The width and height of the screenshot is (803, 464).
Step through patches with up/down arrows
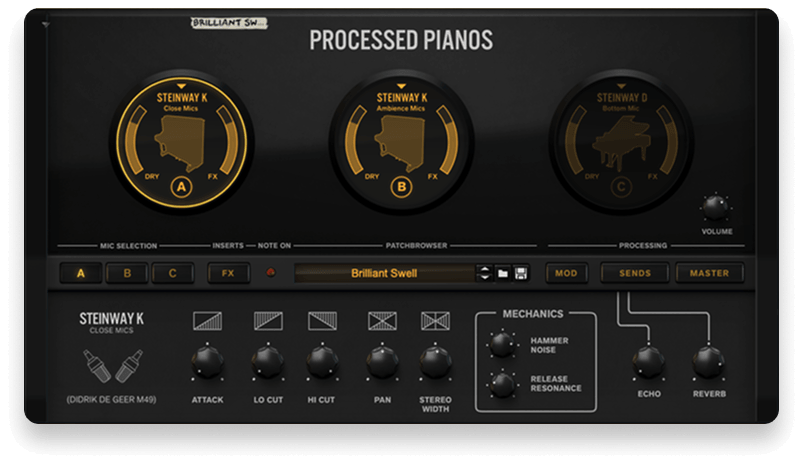click(x=484, y=273)
